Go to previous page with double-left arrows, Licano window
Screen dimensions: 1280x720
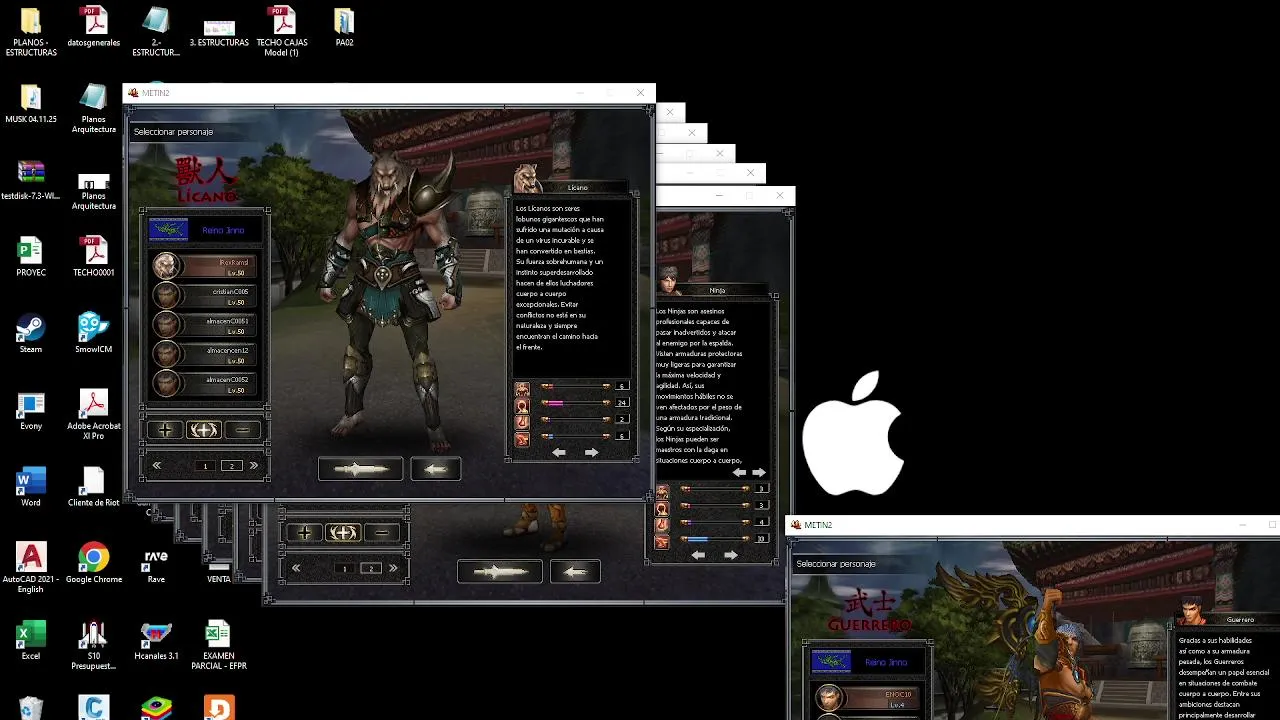point(157,466)
